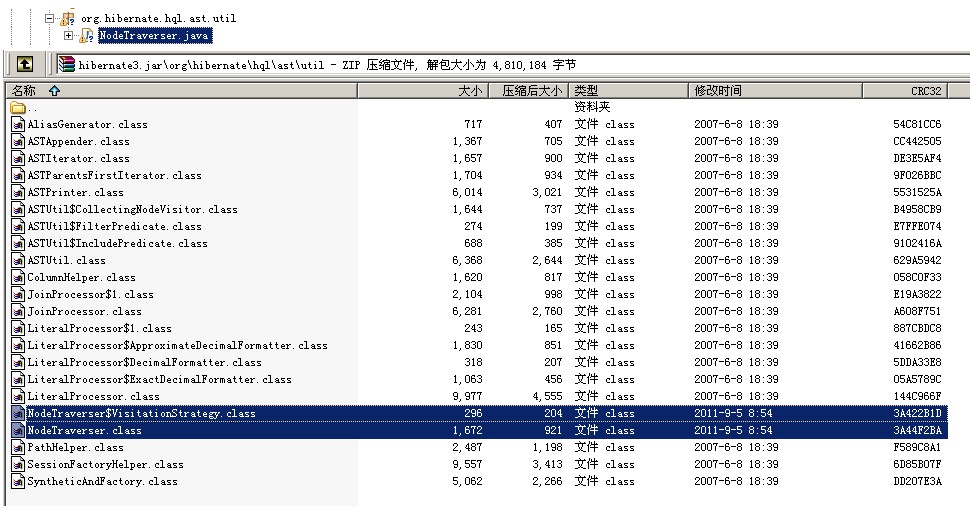Click the archive icon in the address bar
Viewport: 971px width, 508px height.
pyautogui.click(x=66, y=64)
